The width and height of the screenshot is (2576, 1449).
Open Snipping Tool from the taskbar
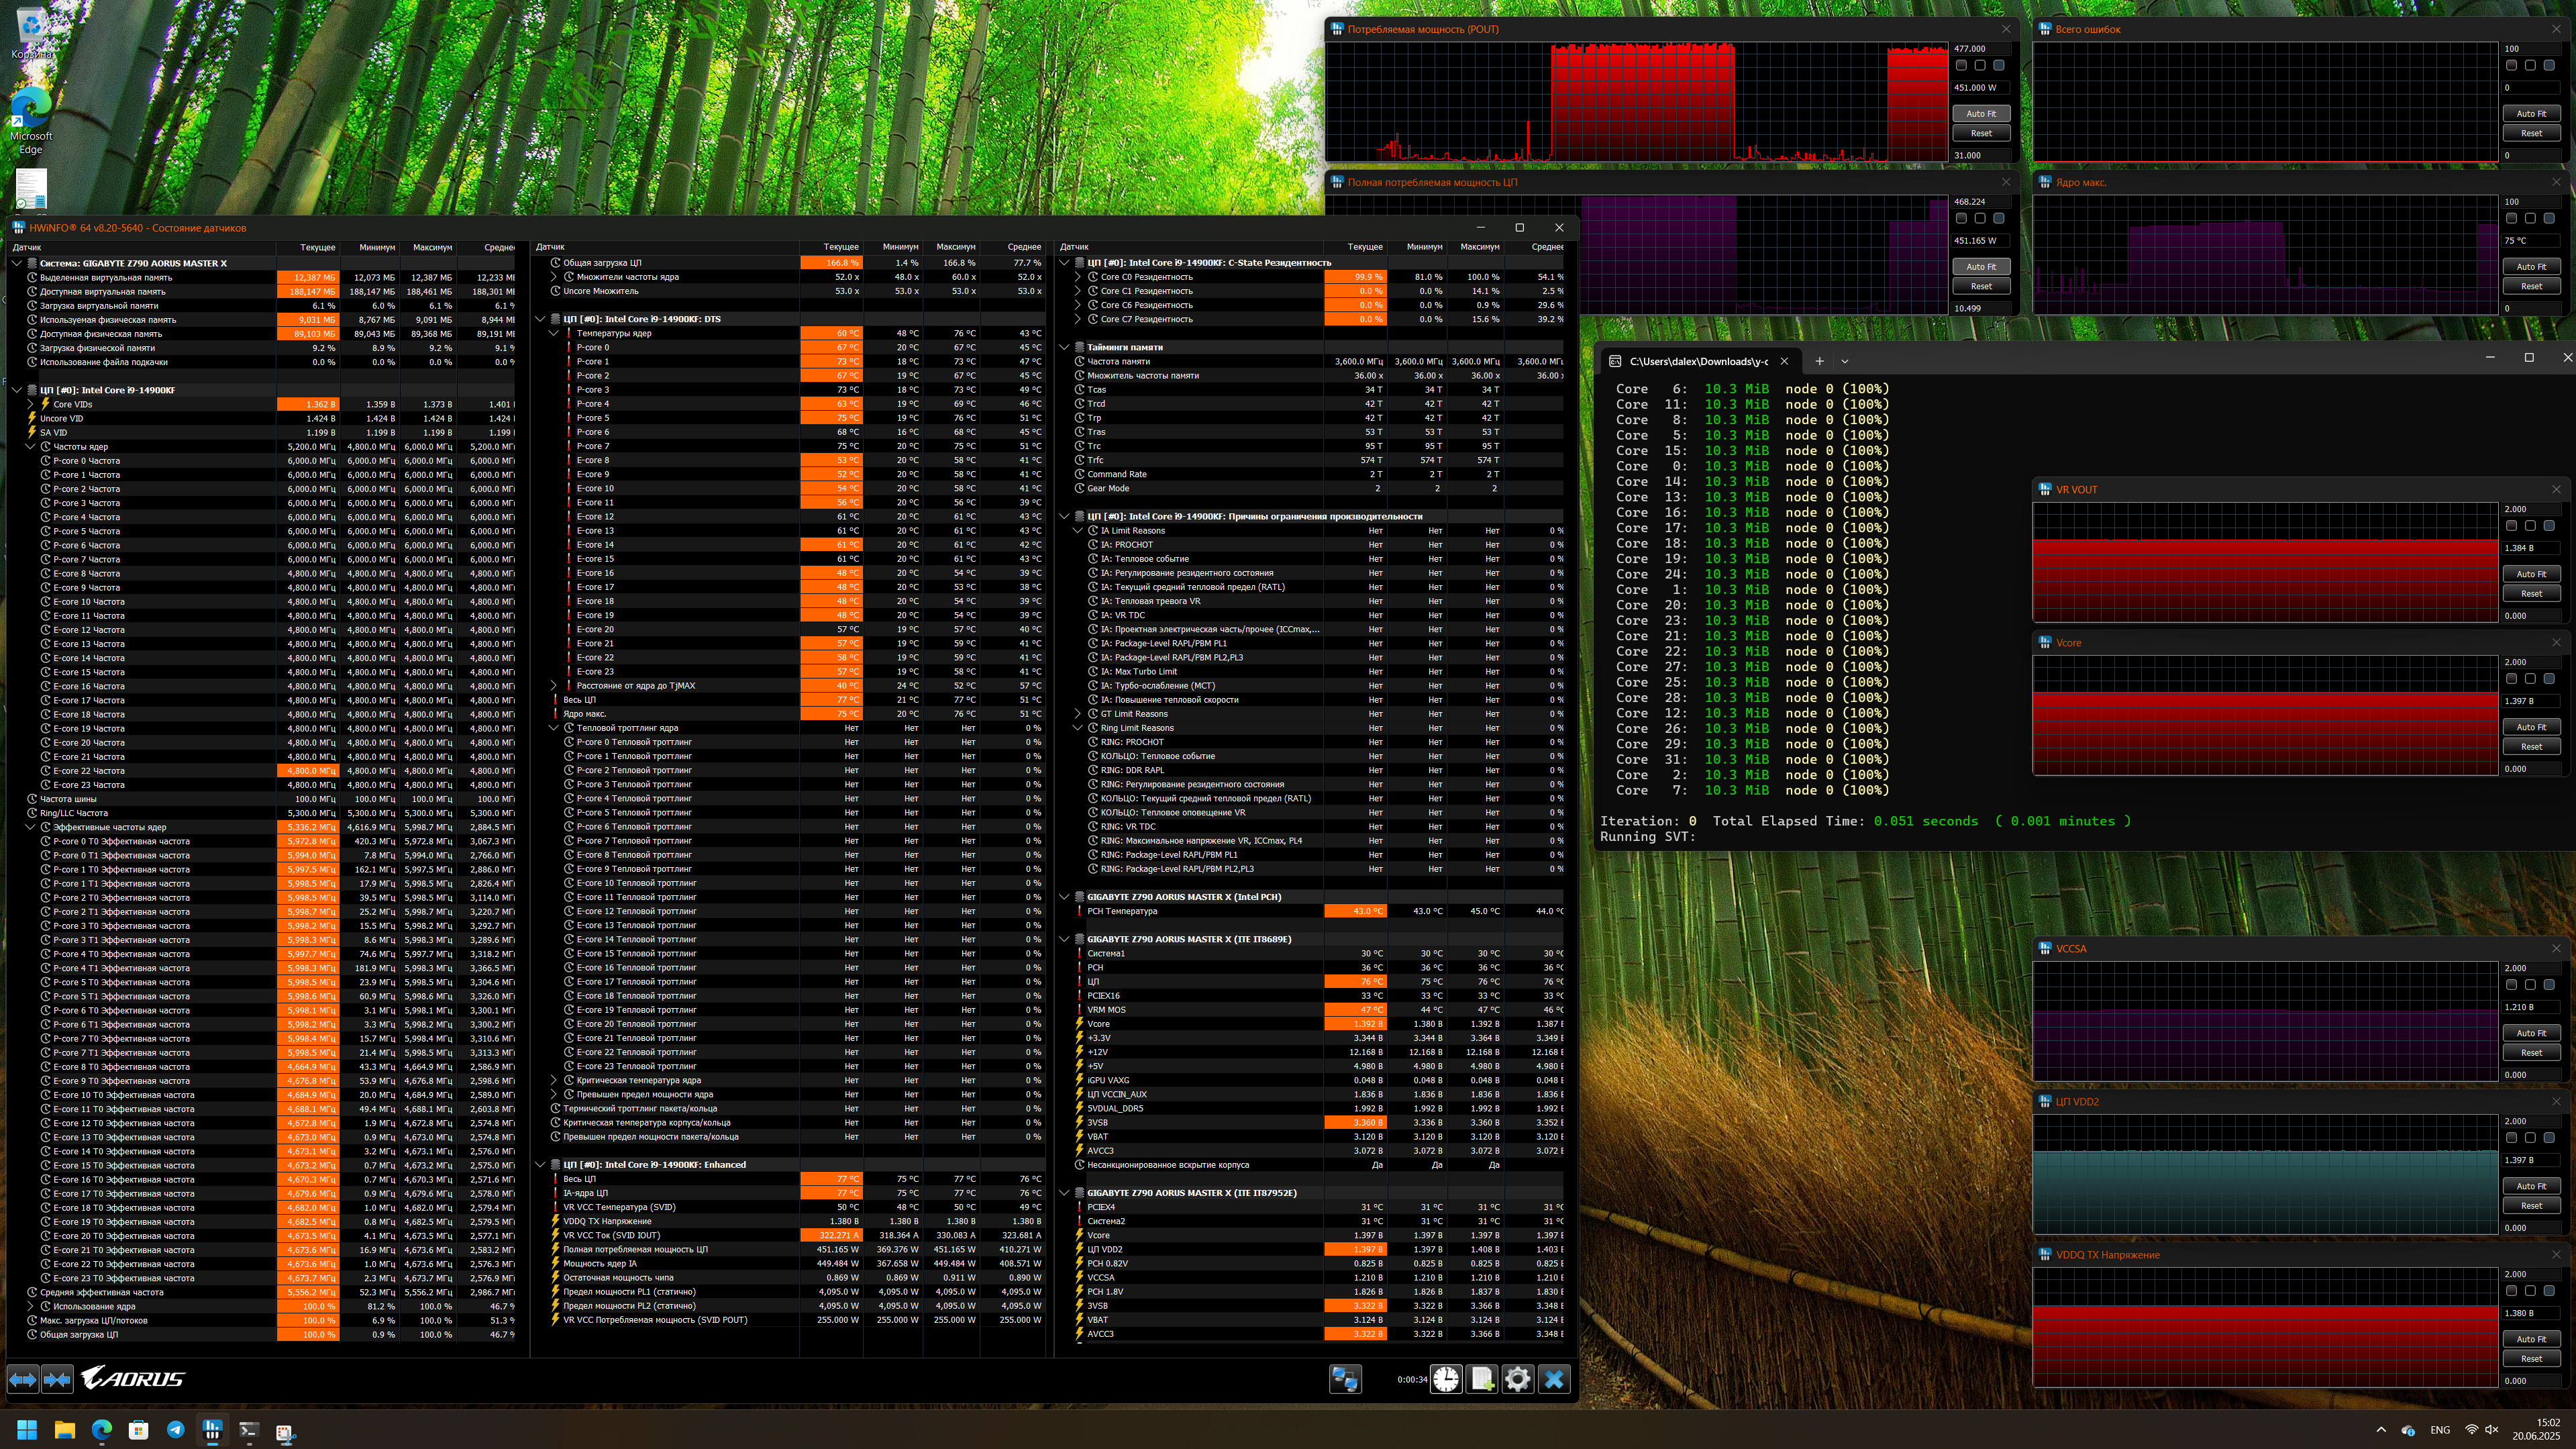(x=285, y=1432)
